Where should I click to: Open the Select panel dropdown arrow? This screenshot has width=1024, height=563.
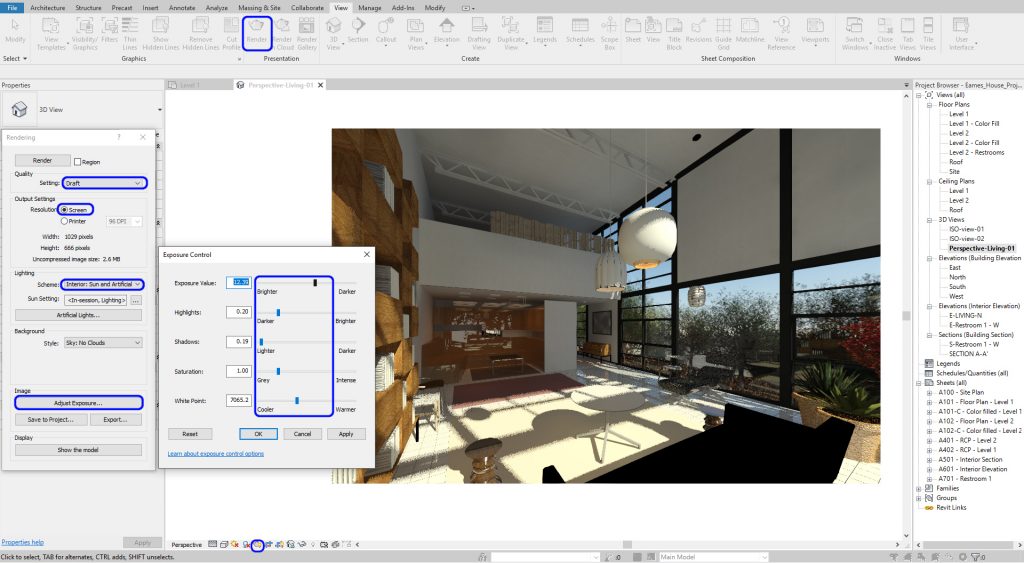pyautogui.click(x=25, y=59)
